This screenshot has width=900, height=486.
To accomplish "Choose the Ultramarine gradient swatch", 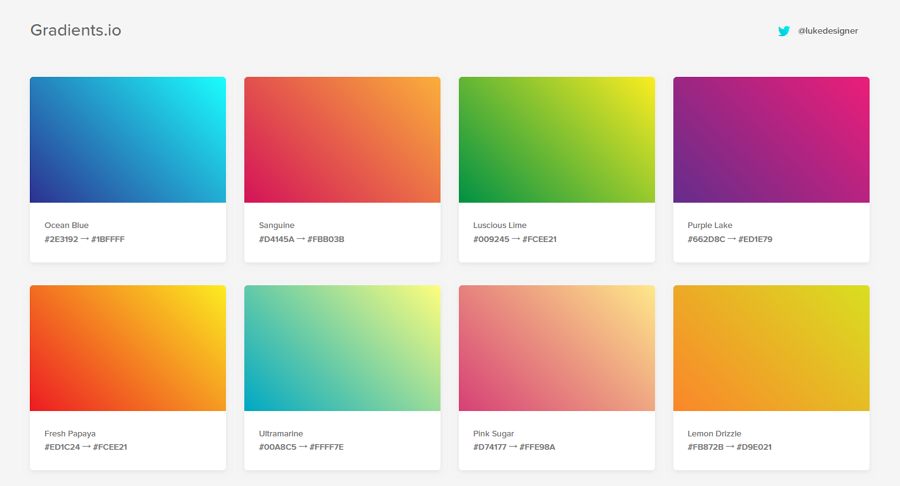I will [x=342, y=348].
